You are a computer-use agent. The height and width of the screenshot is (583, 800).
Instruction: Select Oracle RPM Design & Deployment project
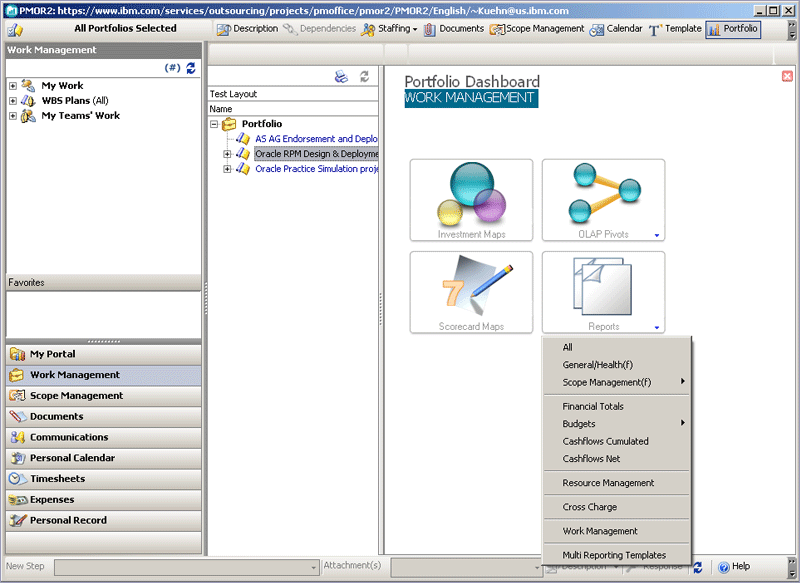tap(316, 154)
